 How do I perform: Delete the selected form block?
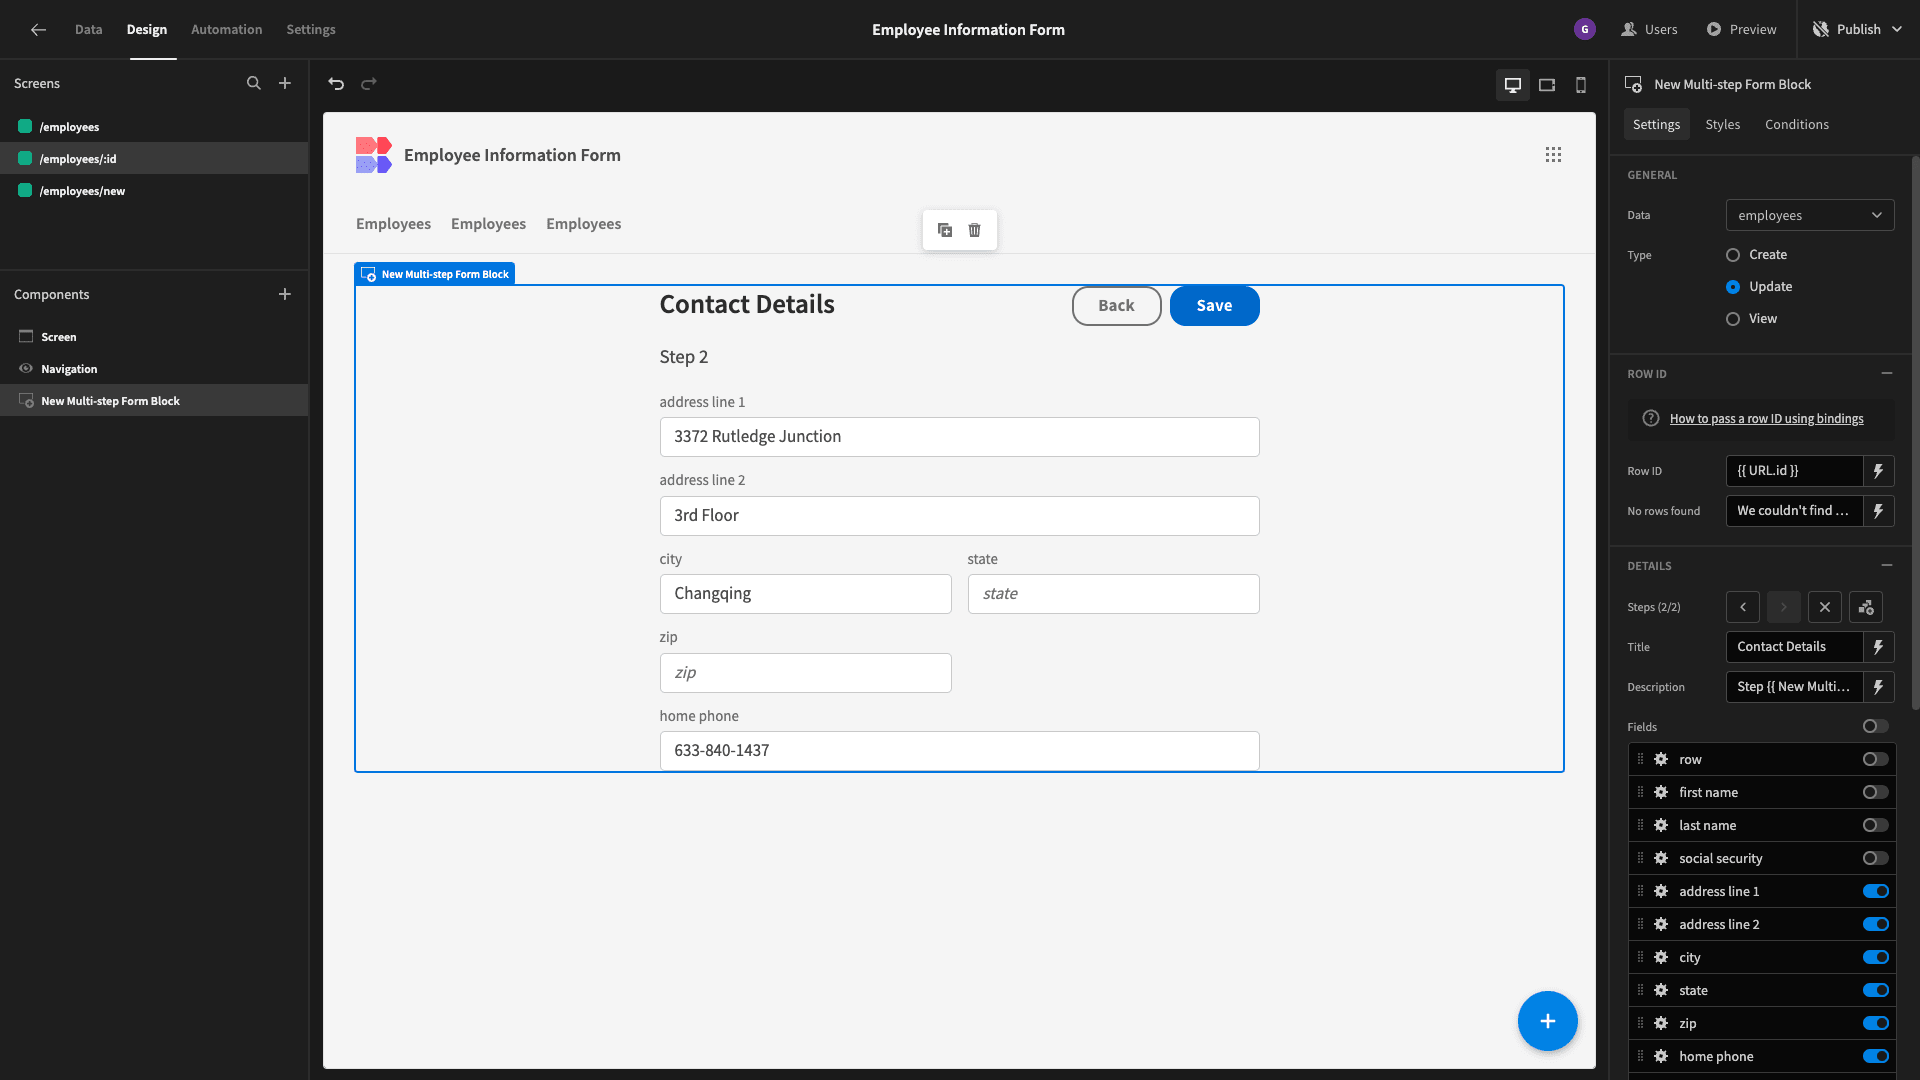pyautogui.click(x=975, y=230)
